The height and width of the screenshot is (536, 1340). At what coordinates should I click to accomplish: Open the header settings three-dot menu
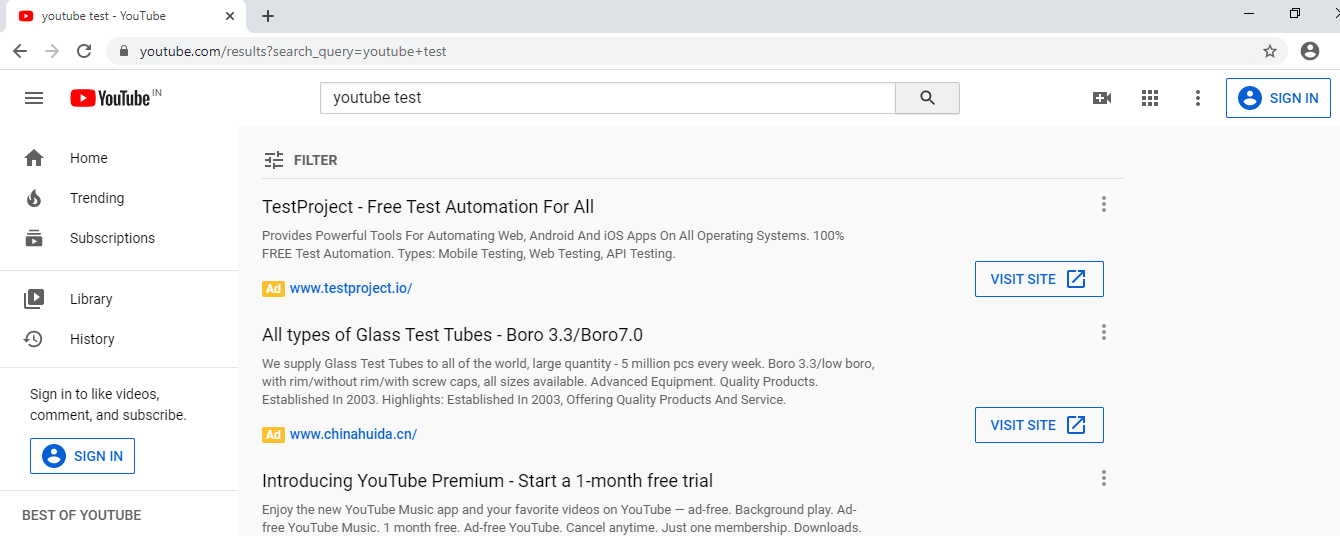click(1198, 98)
